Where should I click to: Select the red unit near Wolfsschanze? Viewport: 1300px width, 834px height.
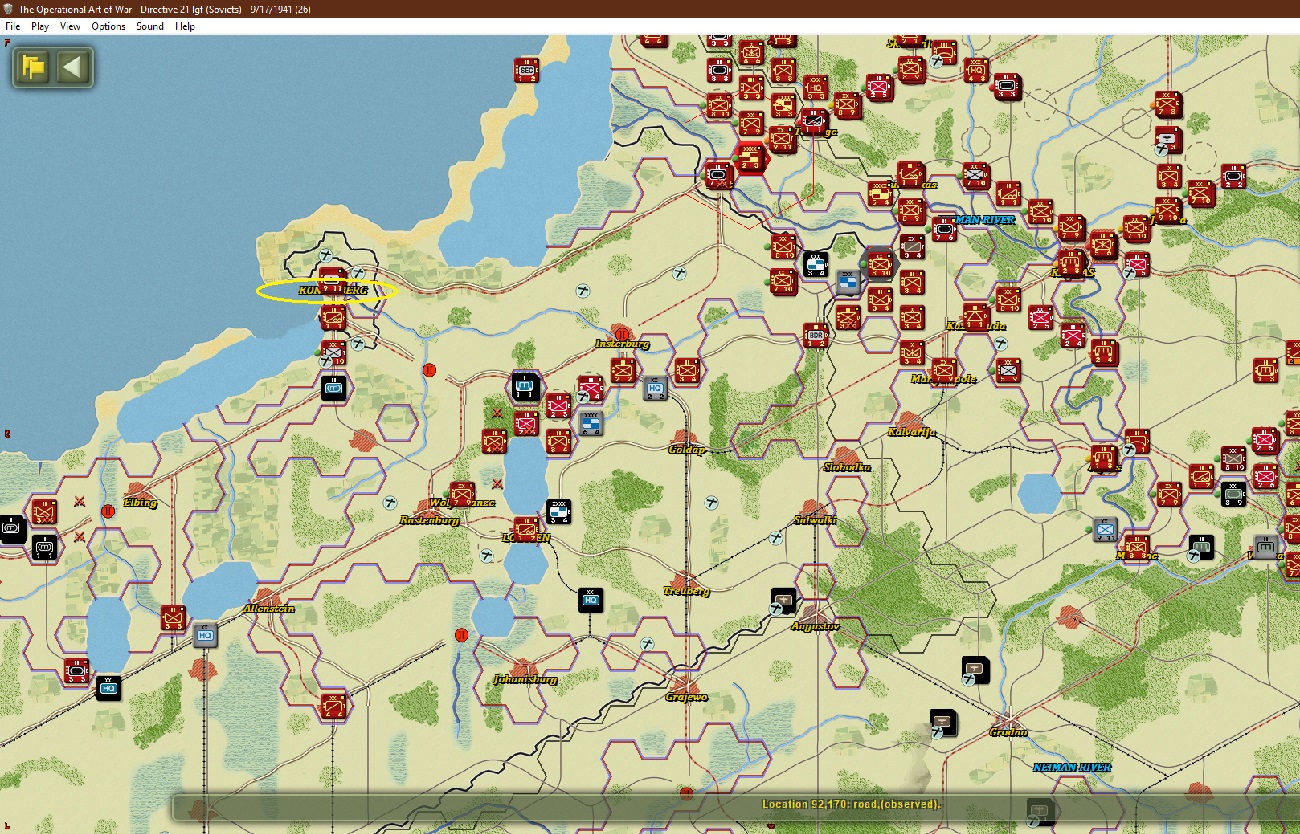pyautogui.click(x=462, y=494)
